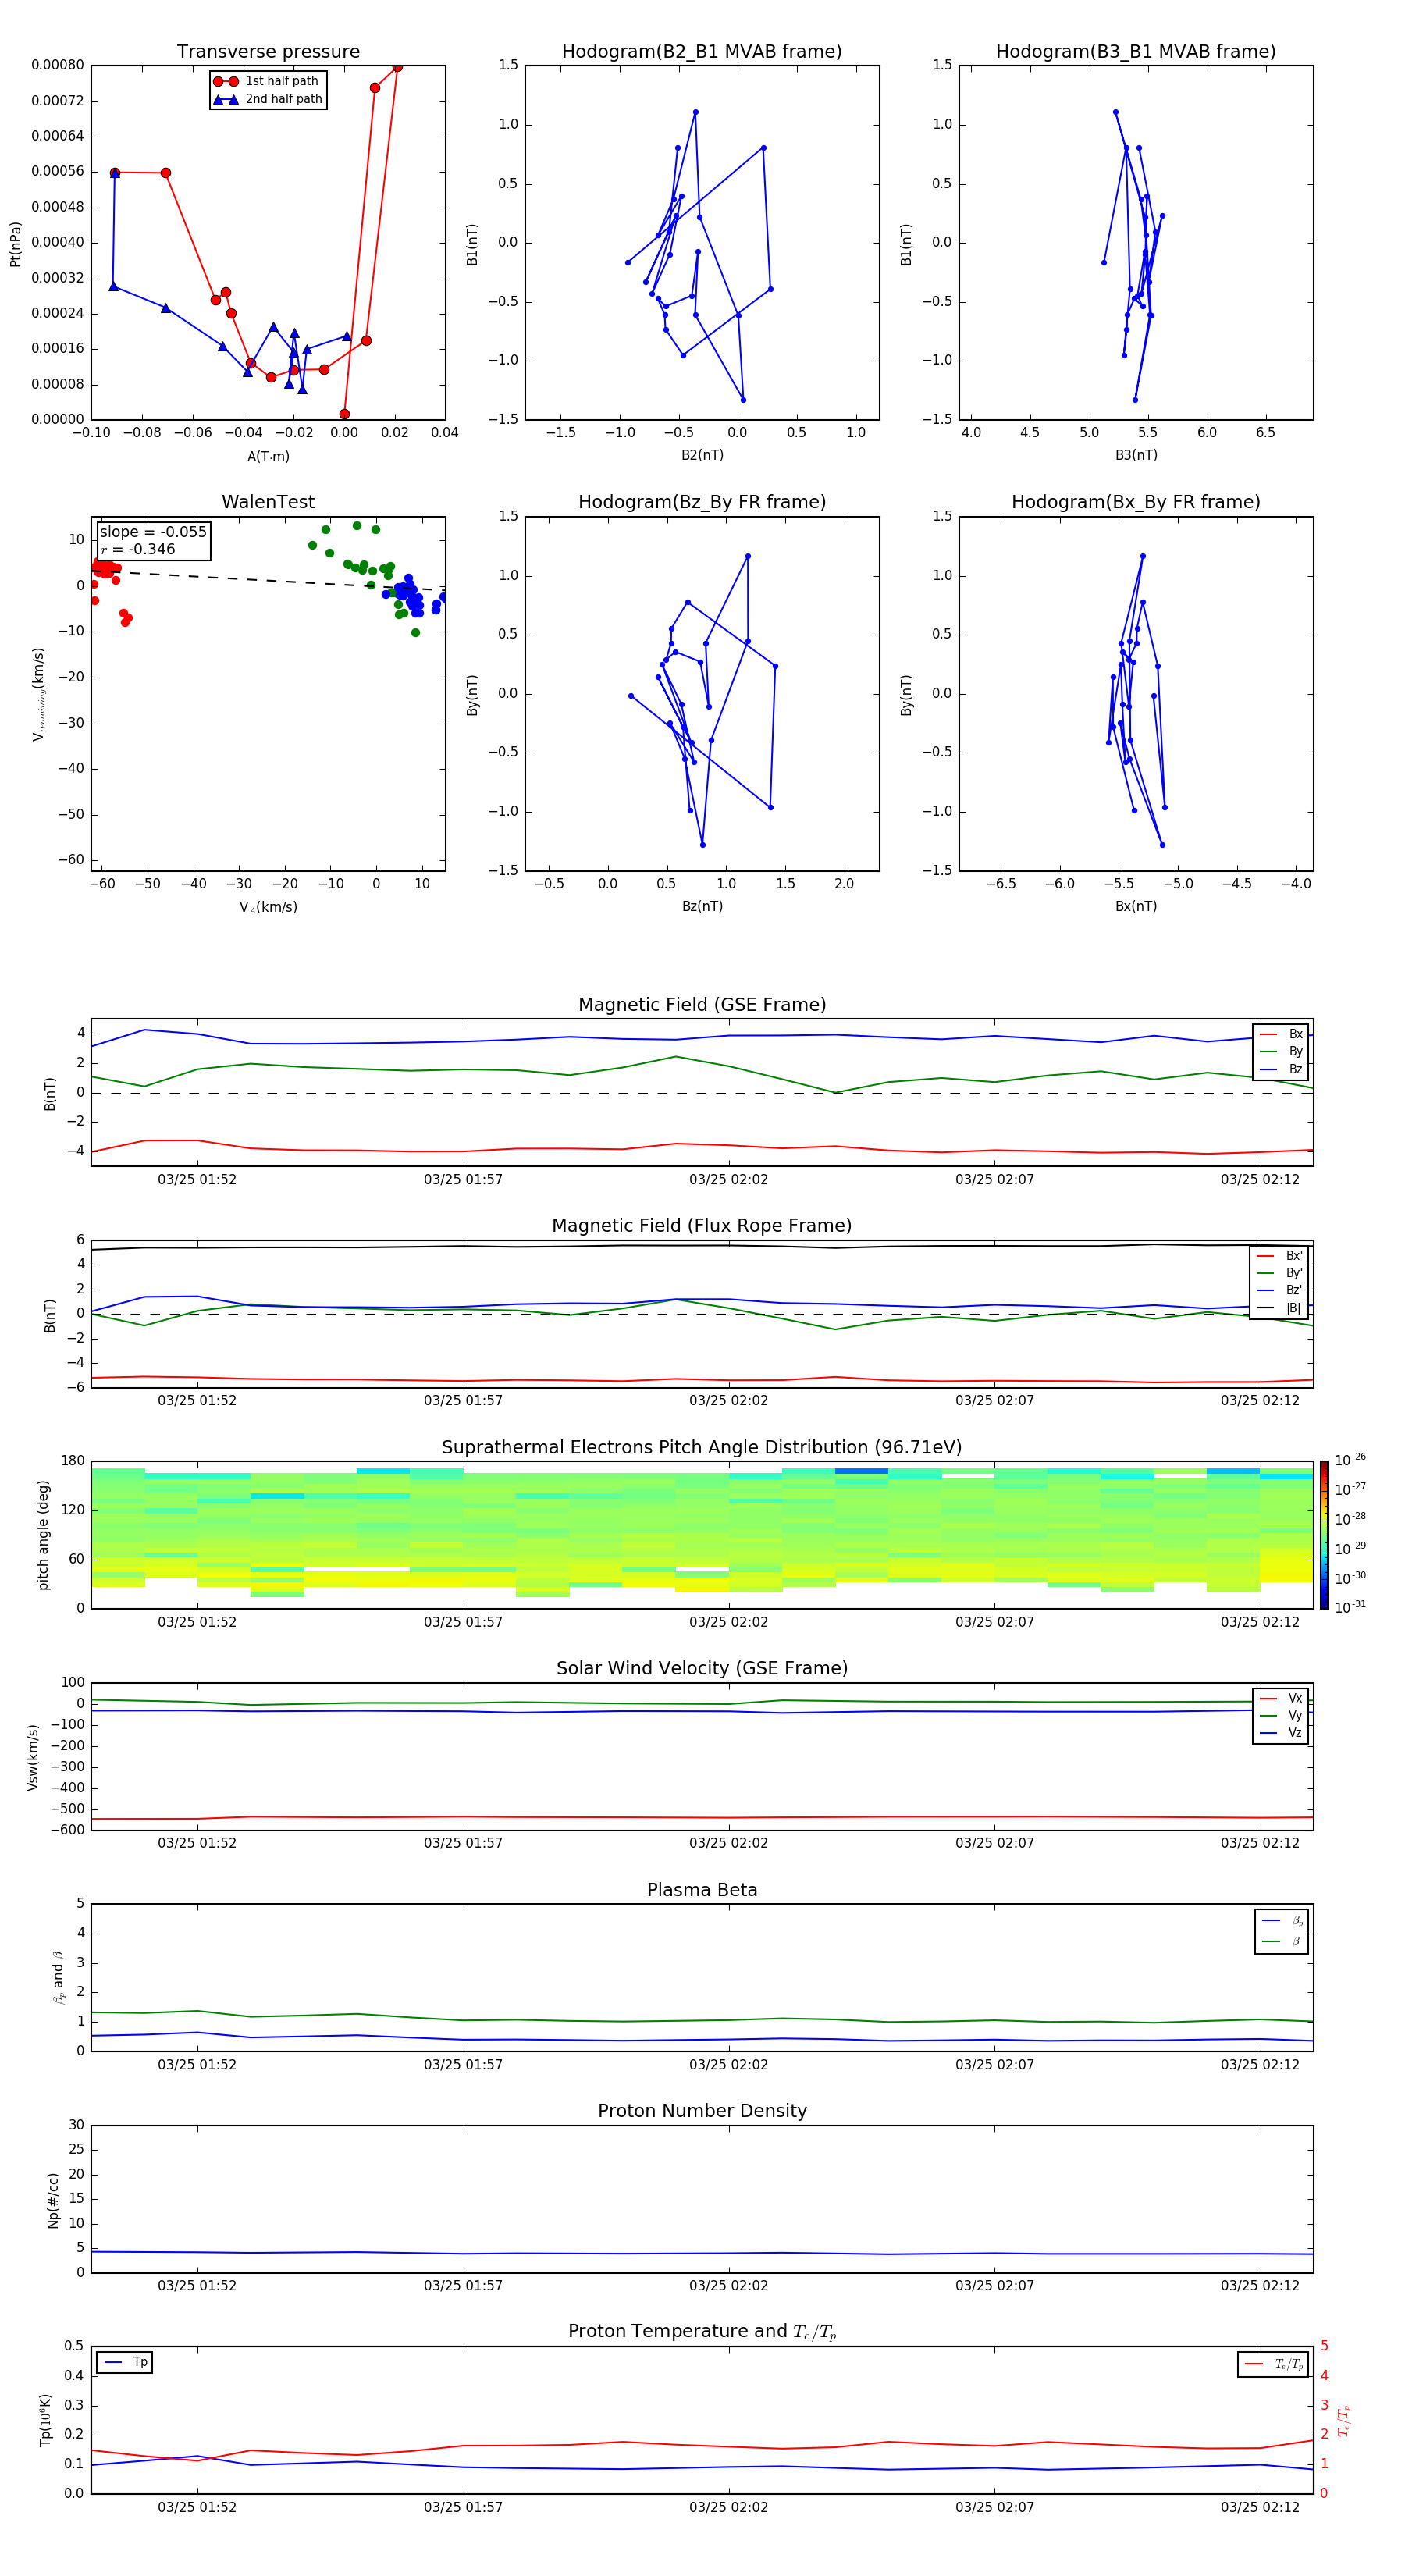Click the "V_A(km/s)" x-axis label
This screenshot has height=2576, width=1405.
(268, 907)
